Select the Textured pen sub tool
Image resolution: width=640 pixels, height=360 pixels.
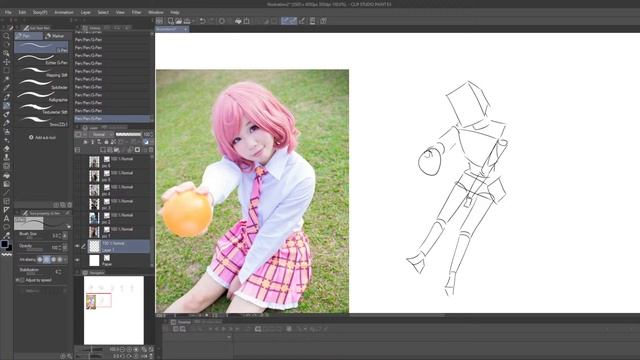41,109
